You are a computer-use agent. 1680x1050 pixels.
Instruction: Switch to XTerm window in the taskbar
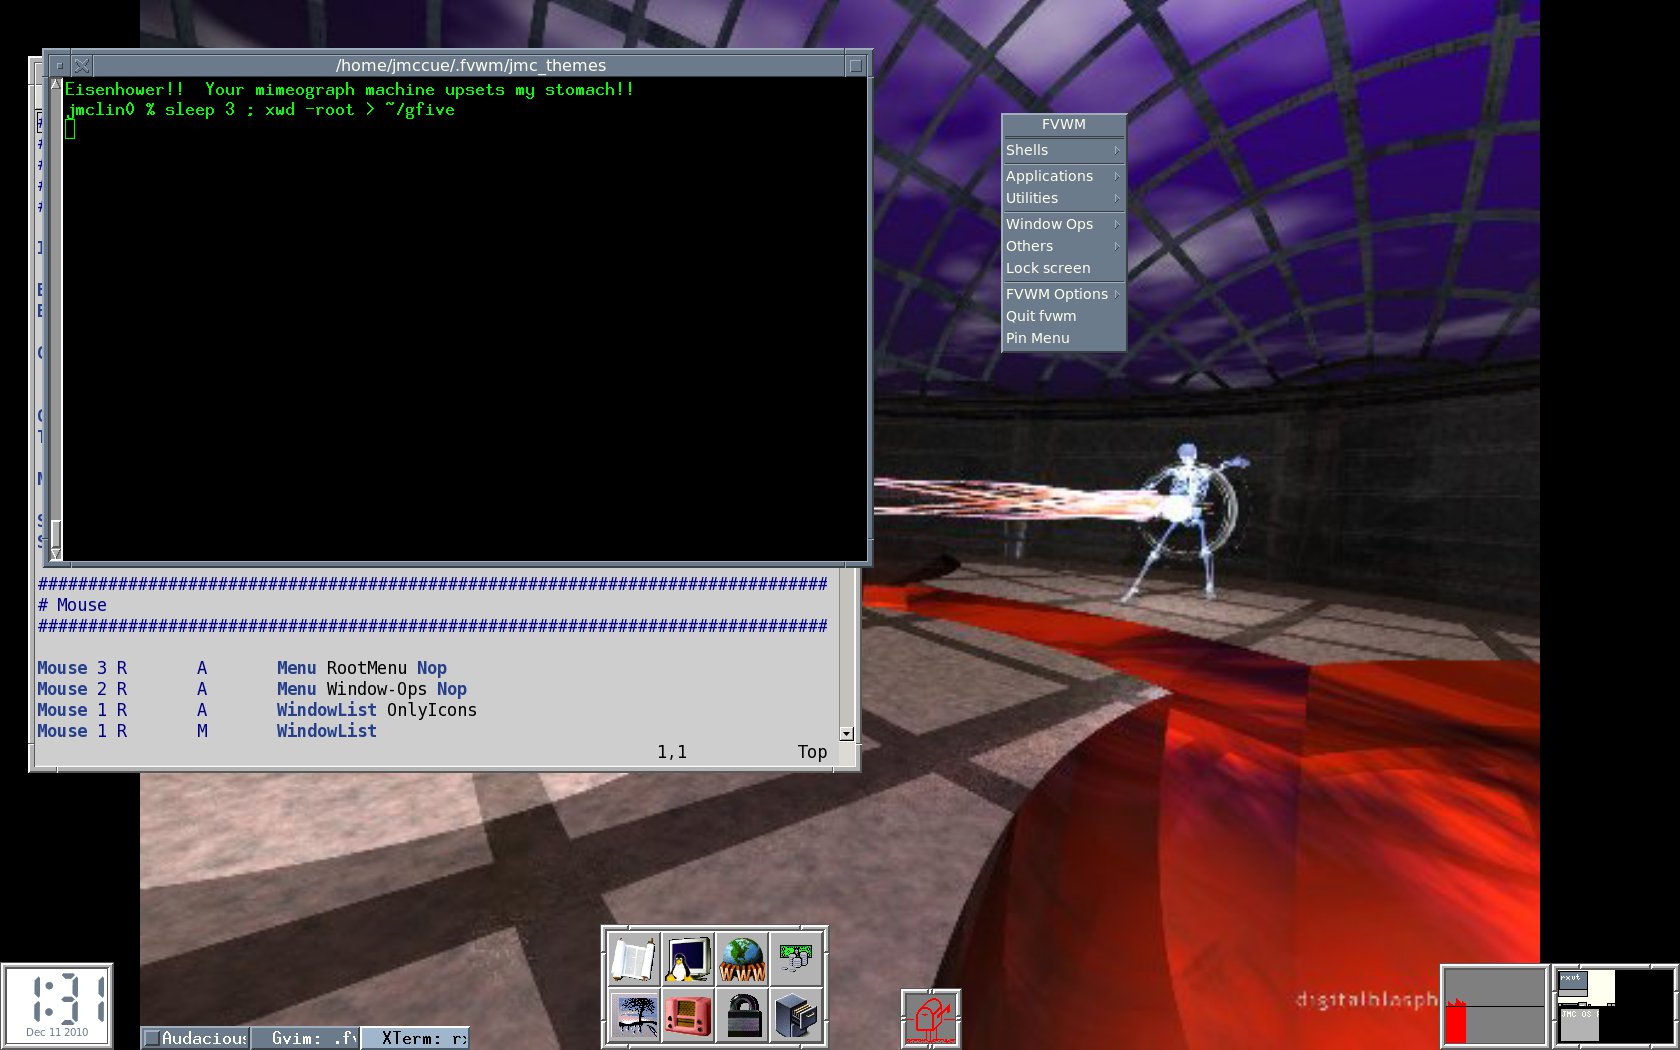[x=414, y=1038]
